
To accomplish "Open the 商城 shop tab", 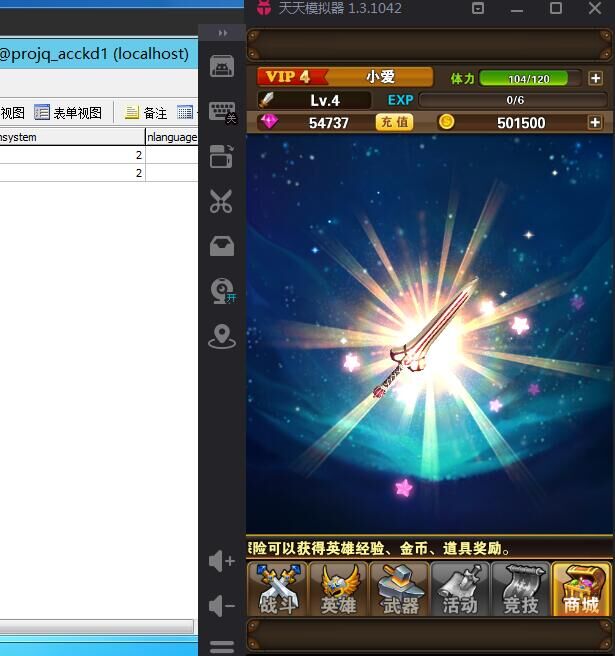I will click(x=581, y=589).
